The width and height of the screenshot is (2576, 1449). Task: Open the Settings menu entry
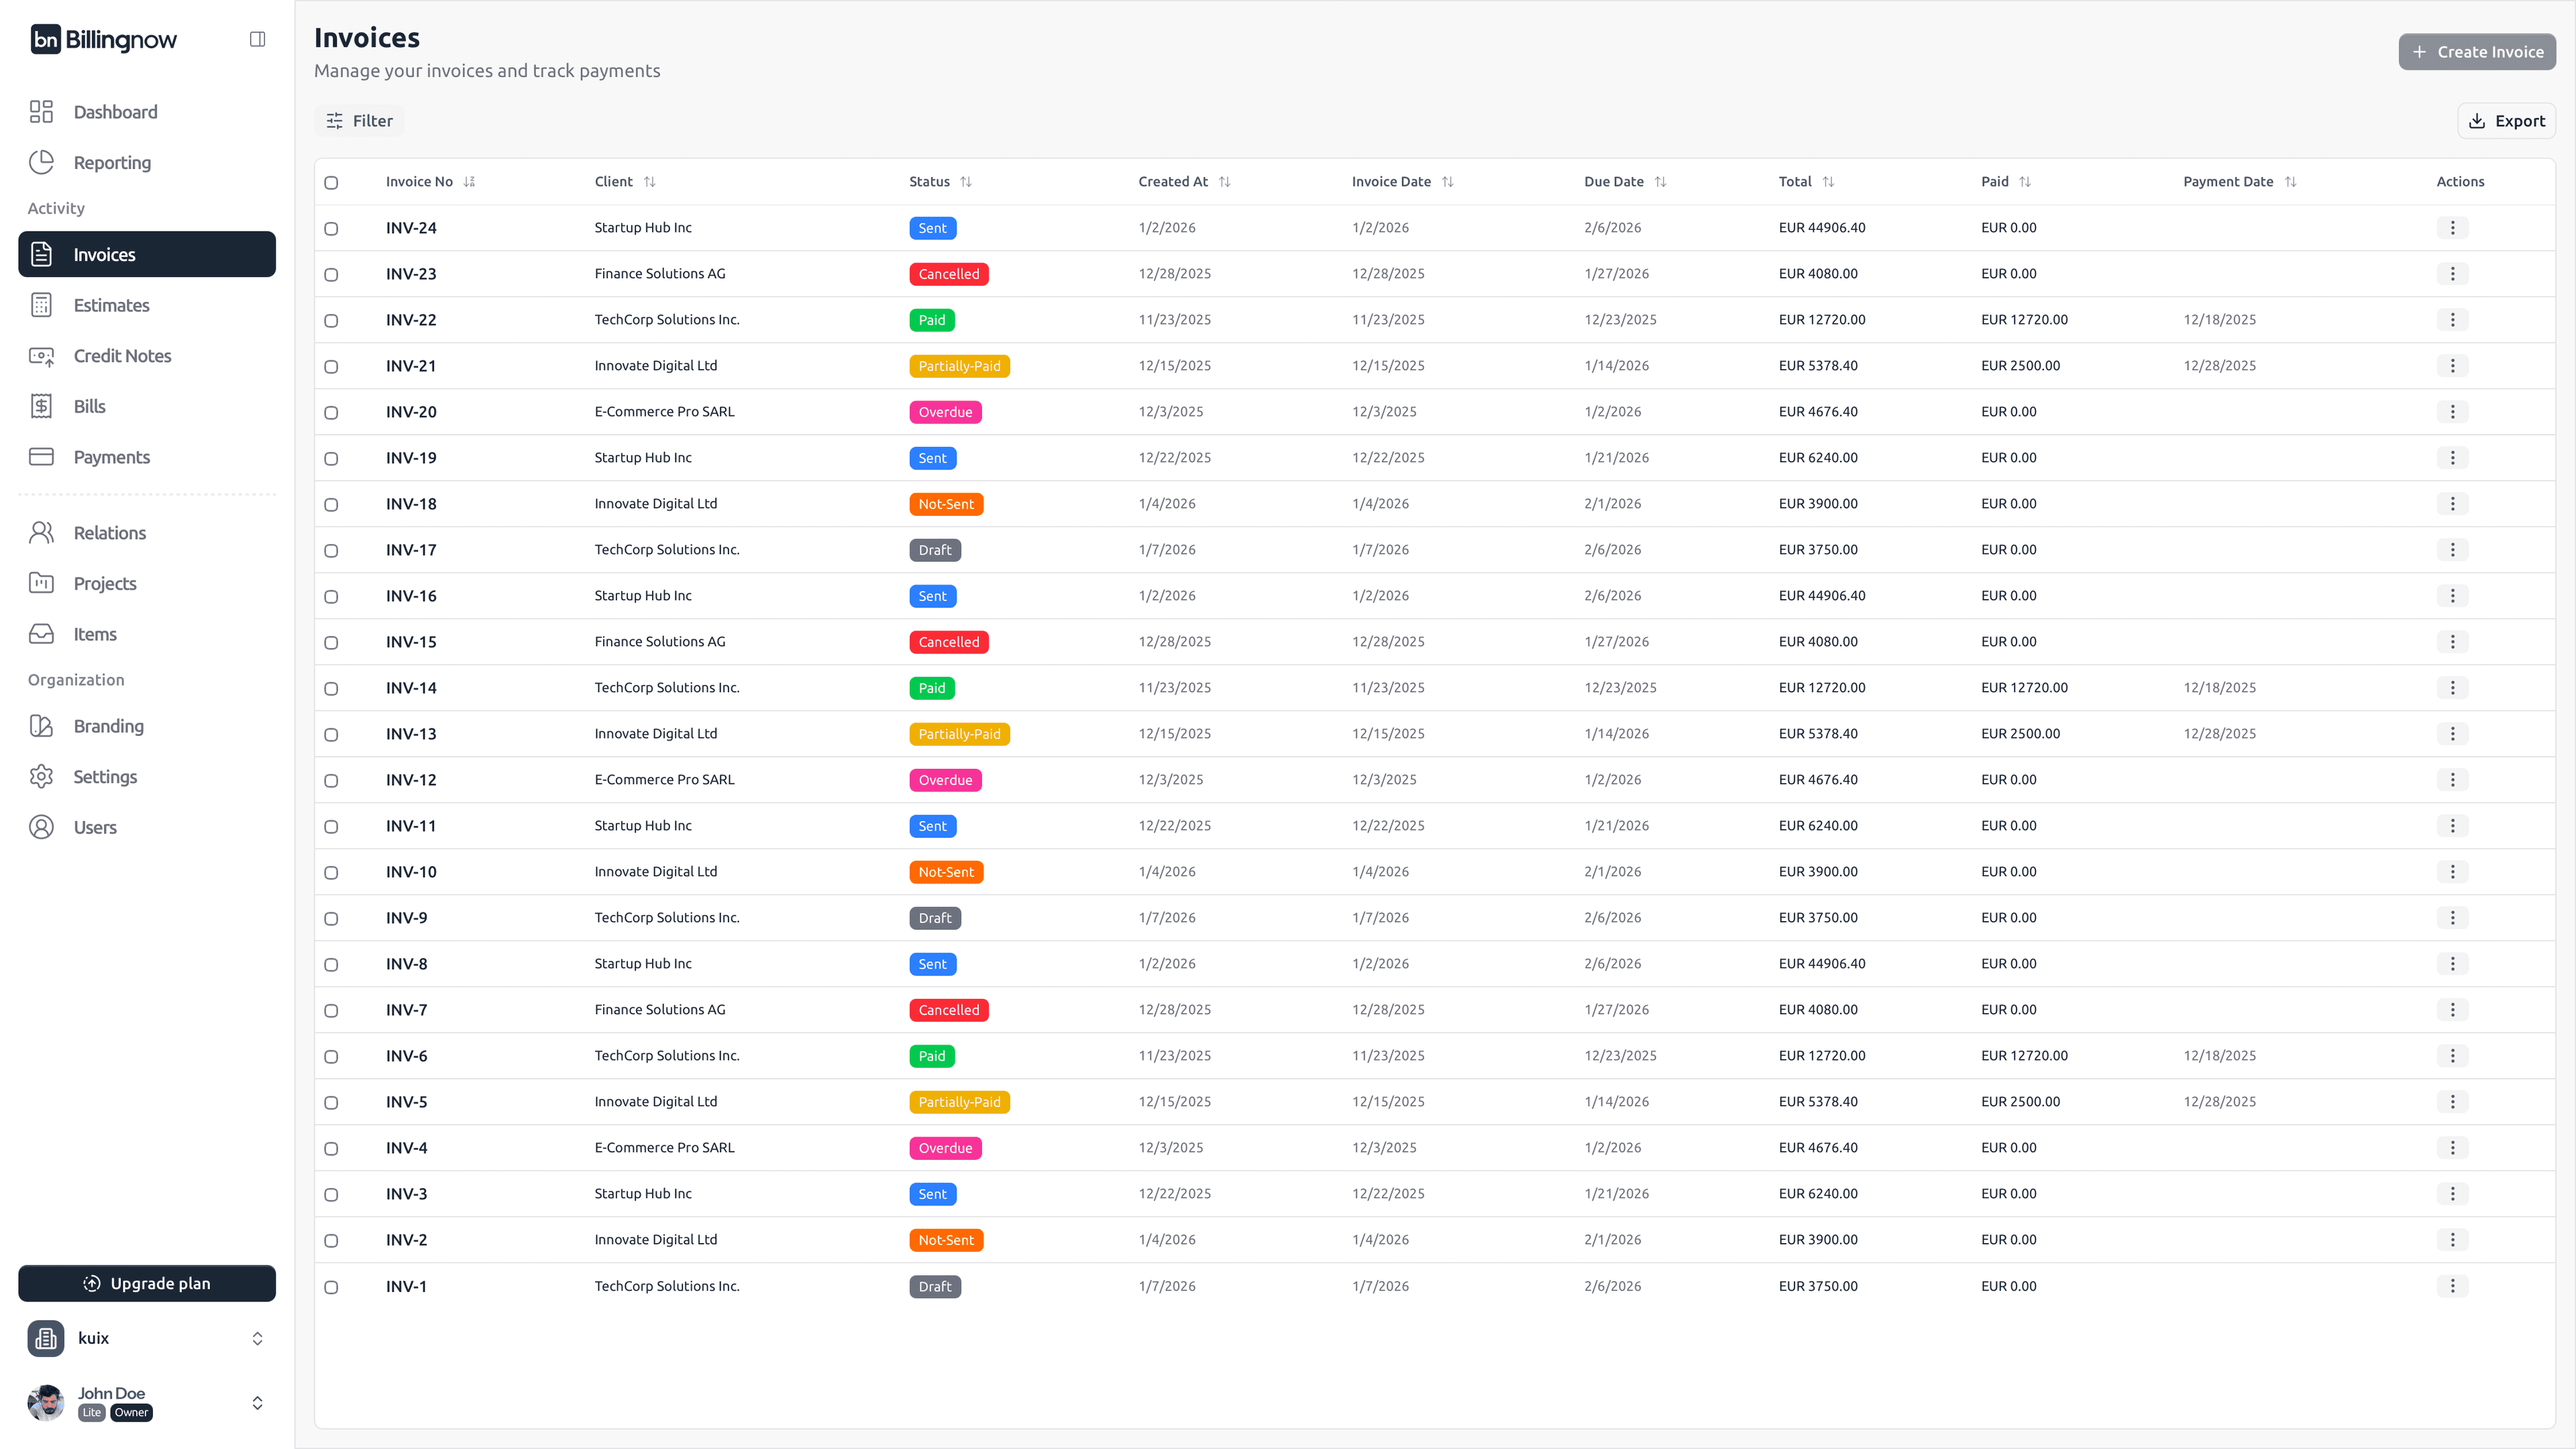104,776
